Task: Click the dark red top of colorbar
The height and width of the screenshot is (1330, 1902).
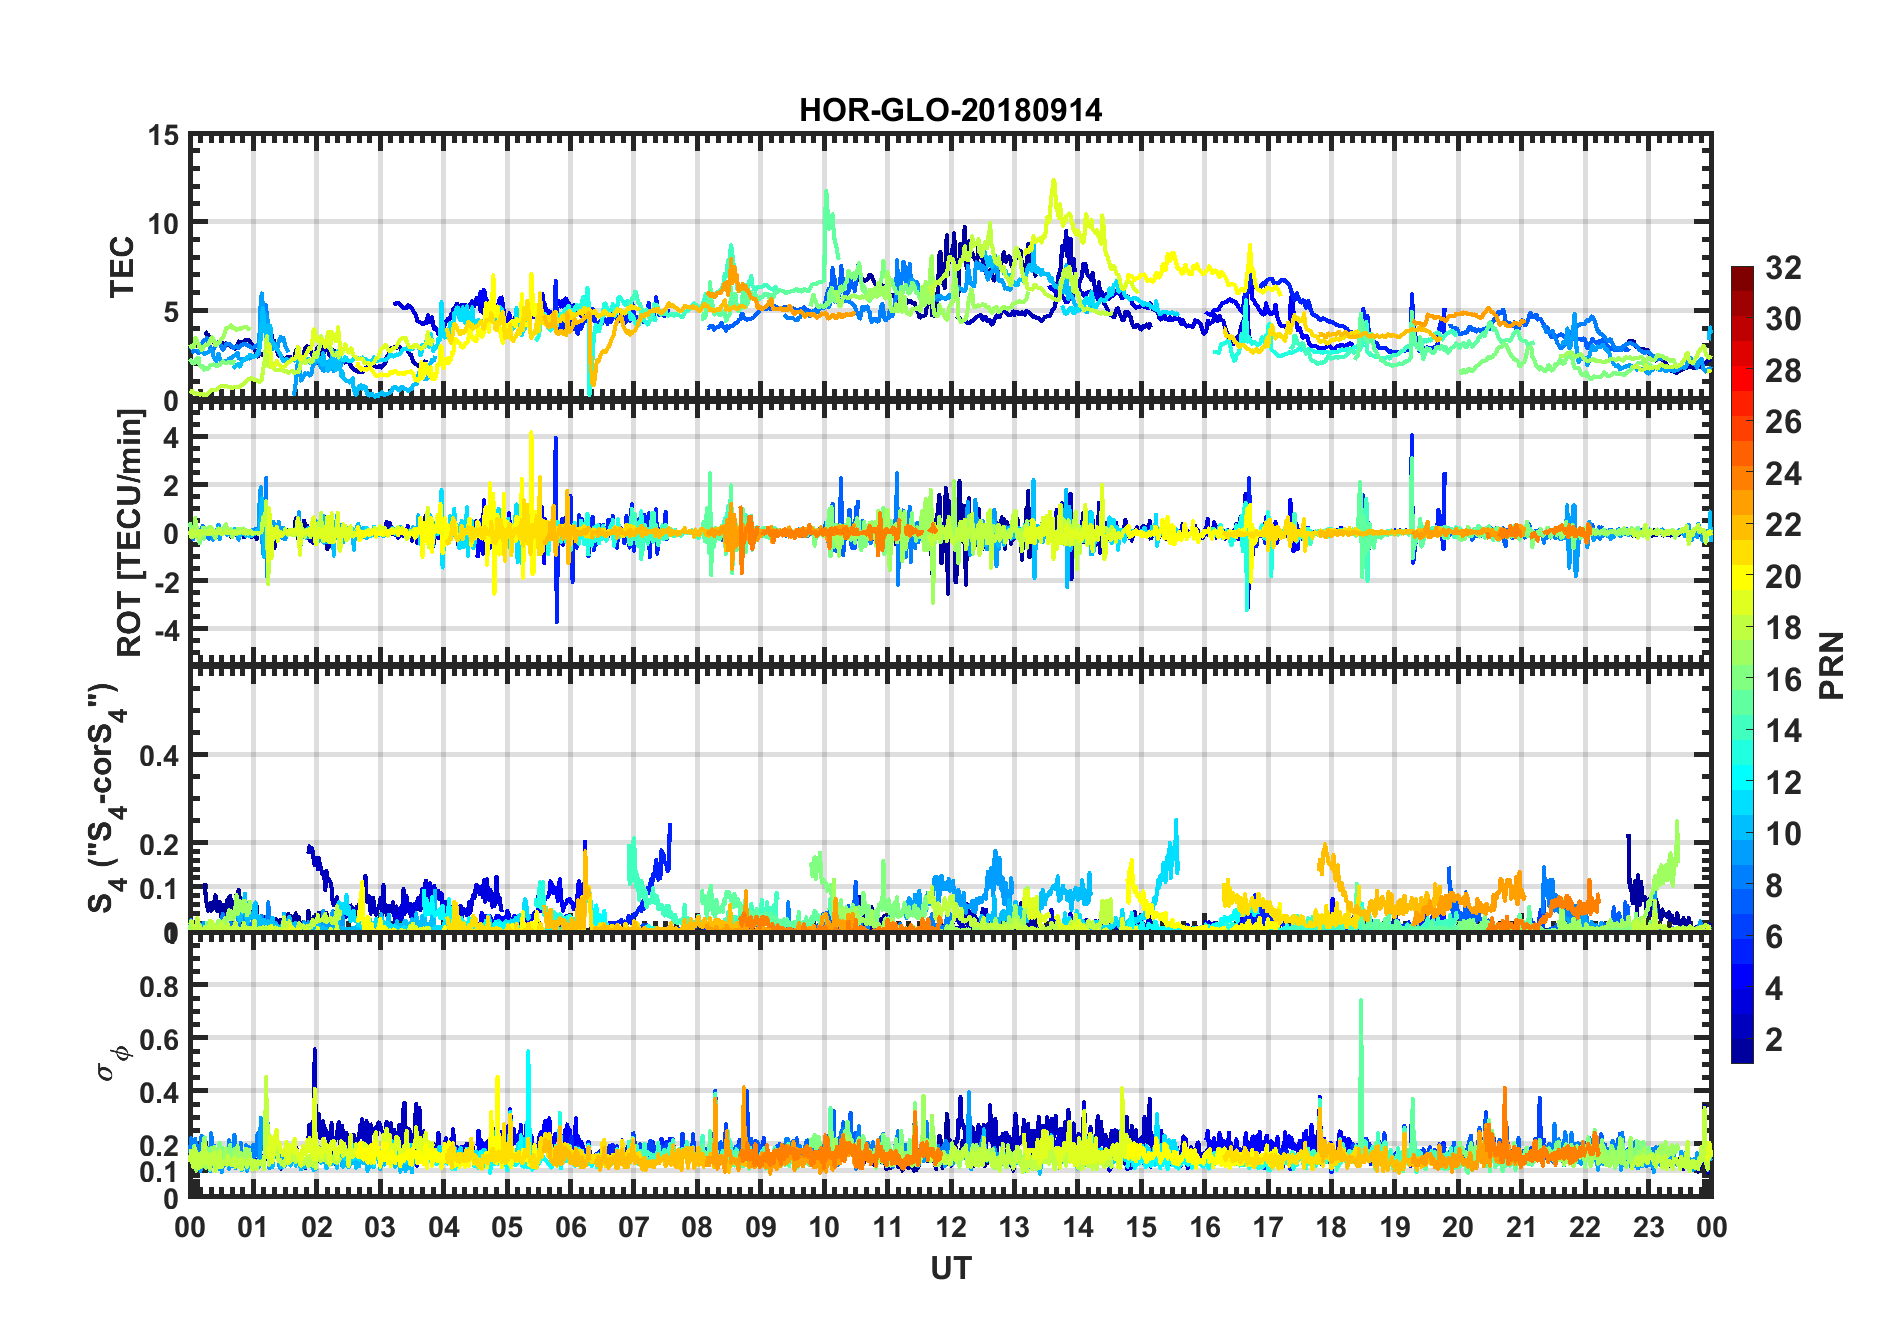Action: pos(1742,273)
